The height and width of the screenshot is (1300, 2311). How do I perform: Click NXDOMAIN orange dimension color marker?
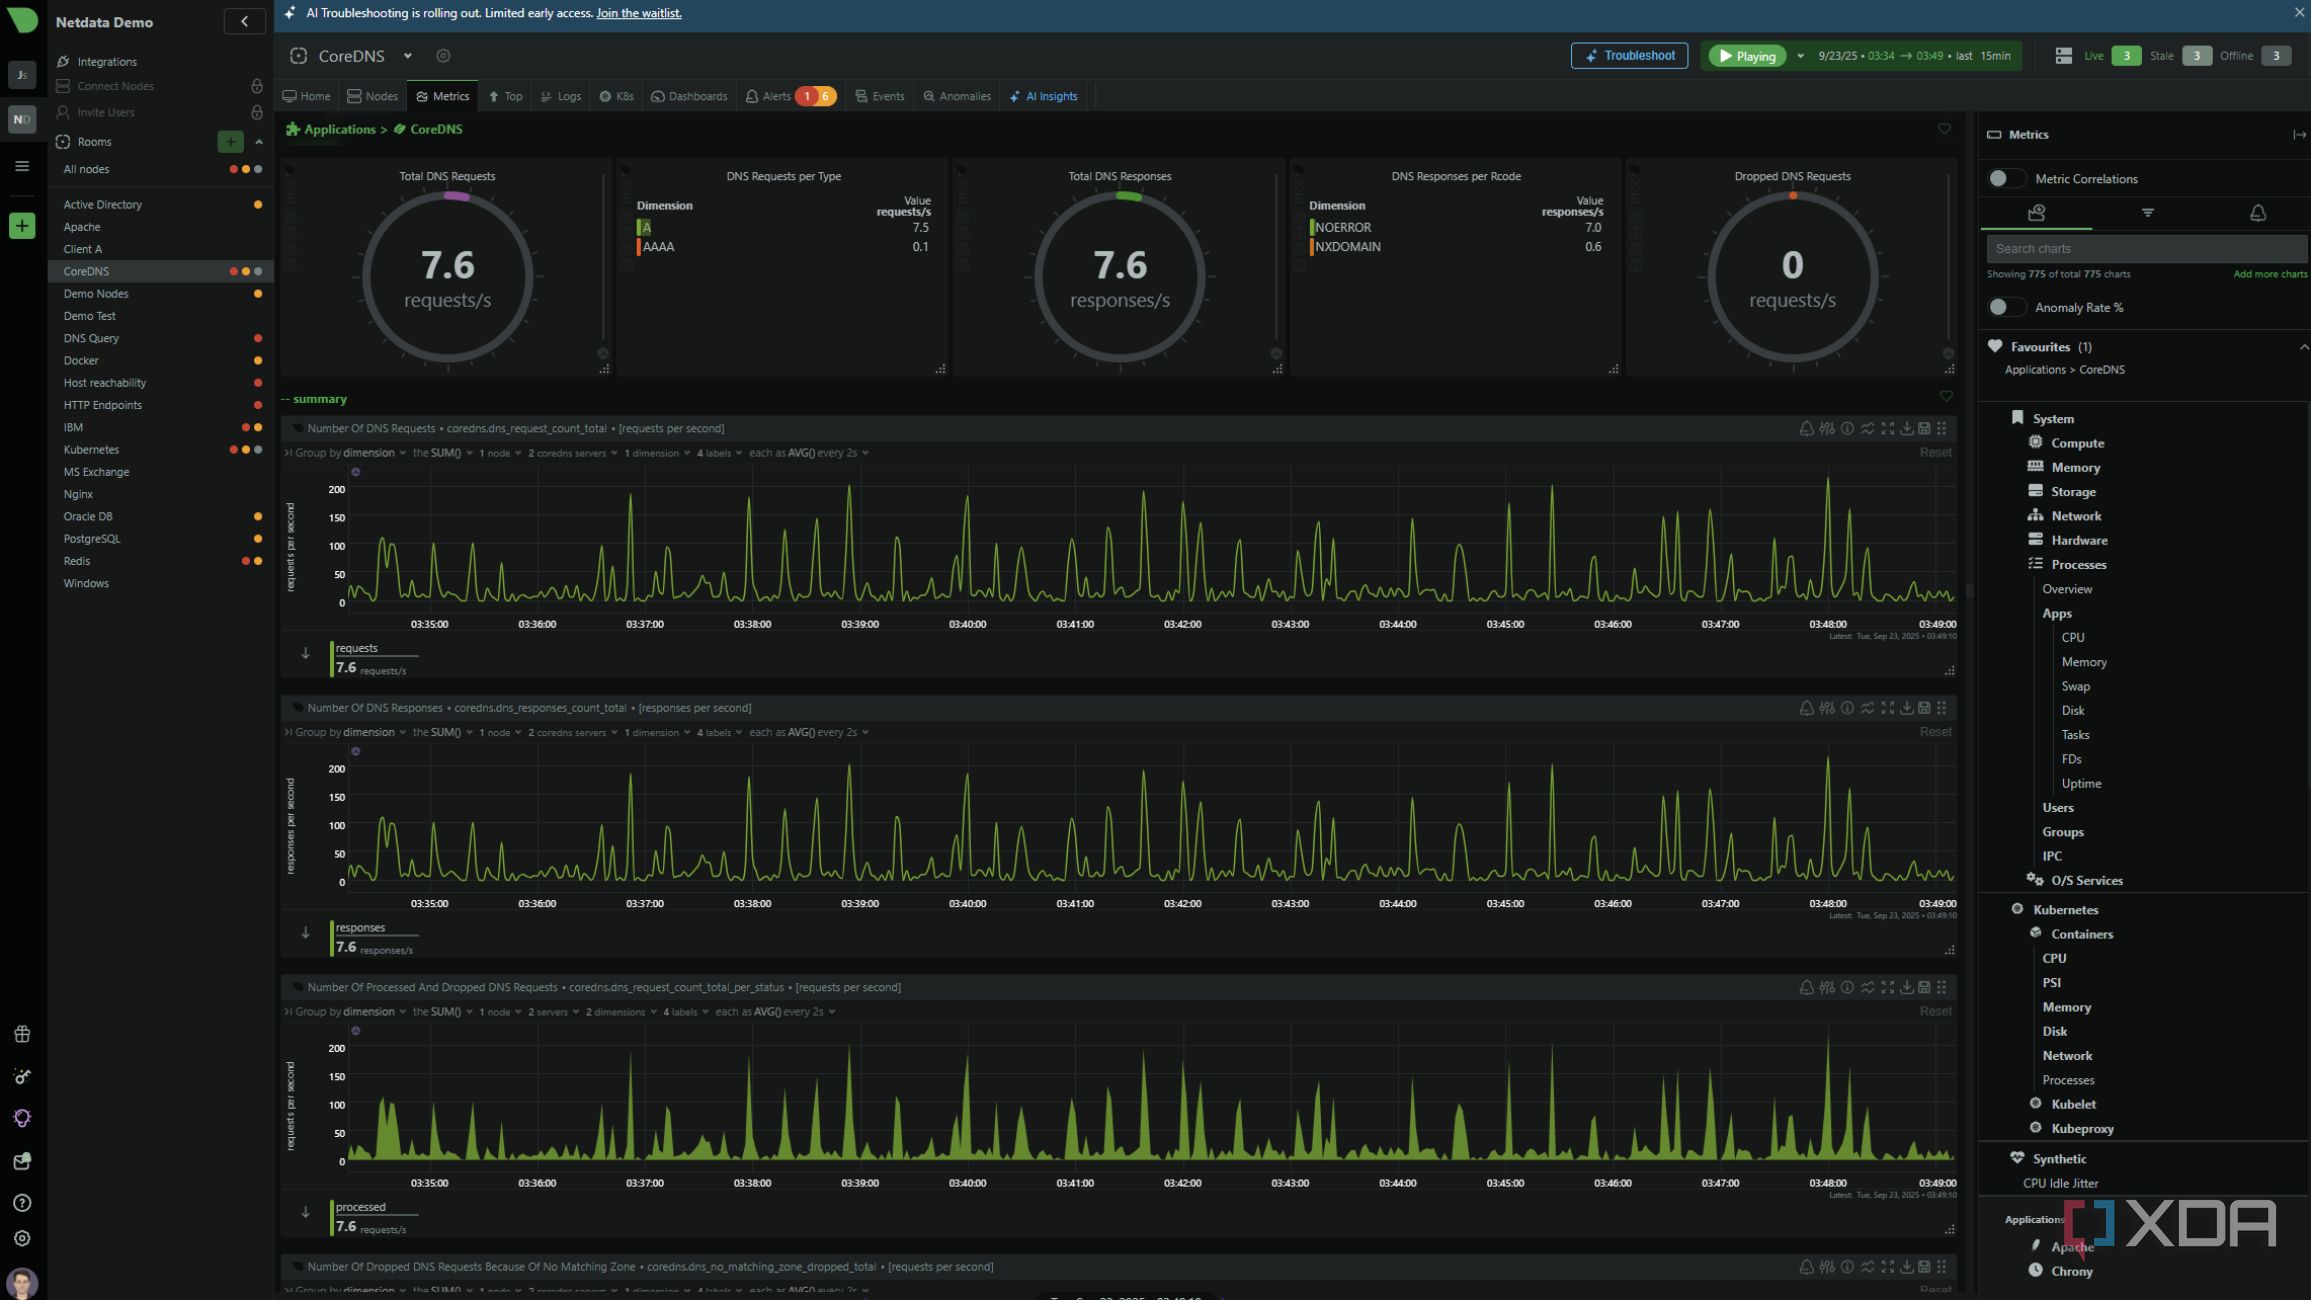click(x=1311, y=247)
